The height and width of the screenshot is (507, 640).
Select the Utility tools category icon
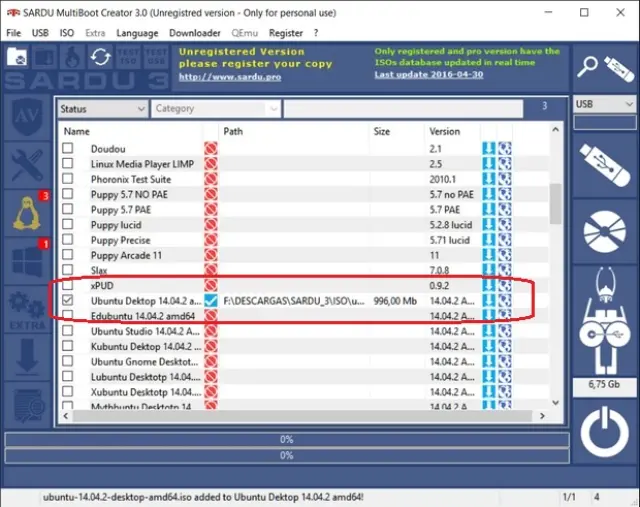26,164
